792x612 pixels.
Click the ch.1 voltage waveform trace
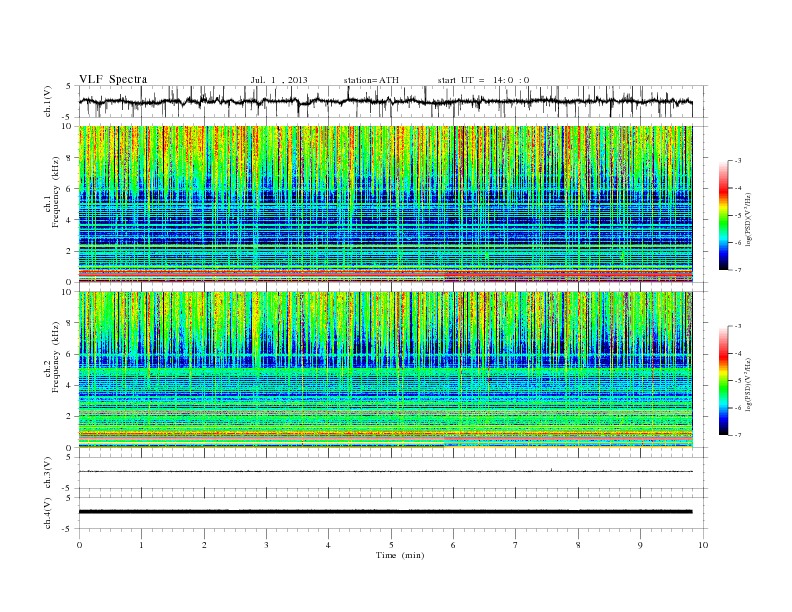click(x=386, y=101)
